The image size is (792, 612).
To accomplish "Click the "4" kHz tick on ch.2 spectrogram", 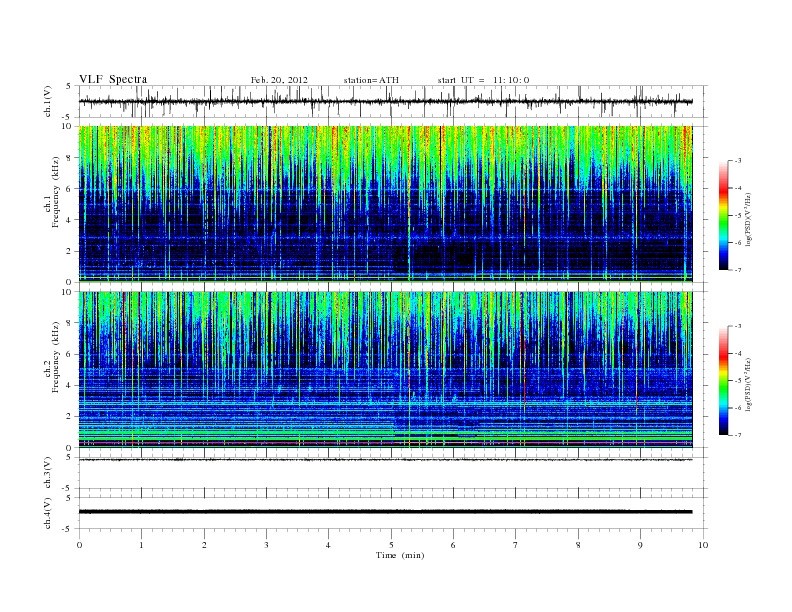I will pyautogui.click(x=69, y=385).
